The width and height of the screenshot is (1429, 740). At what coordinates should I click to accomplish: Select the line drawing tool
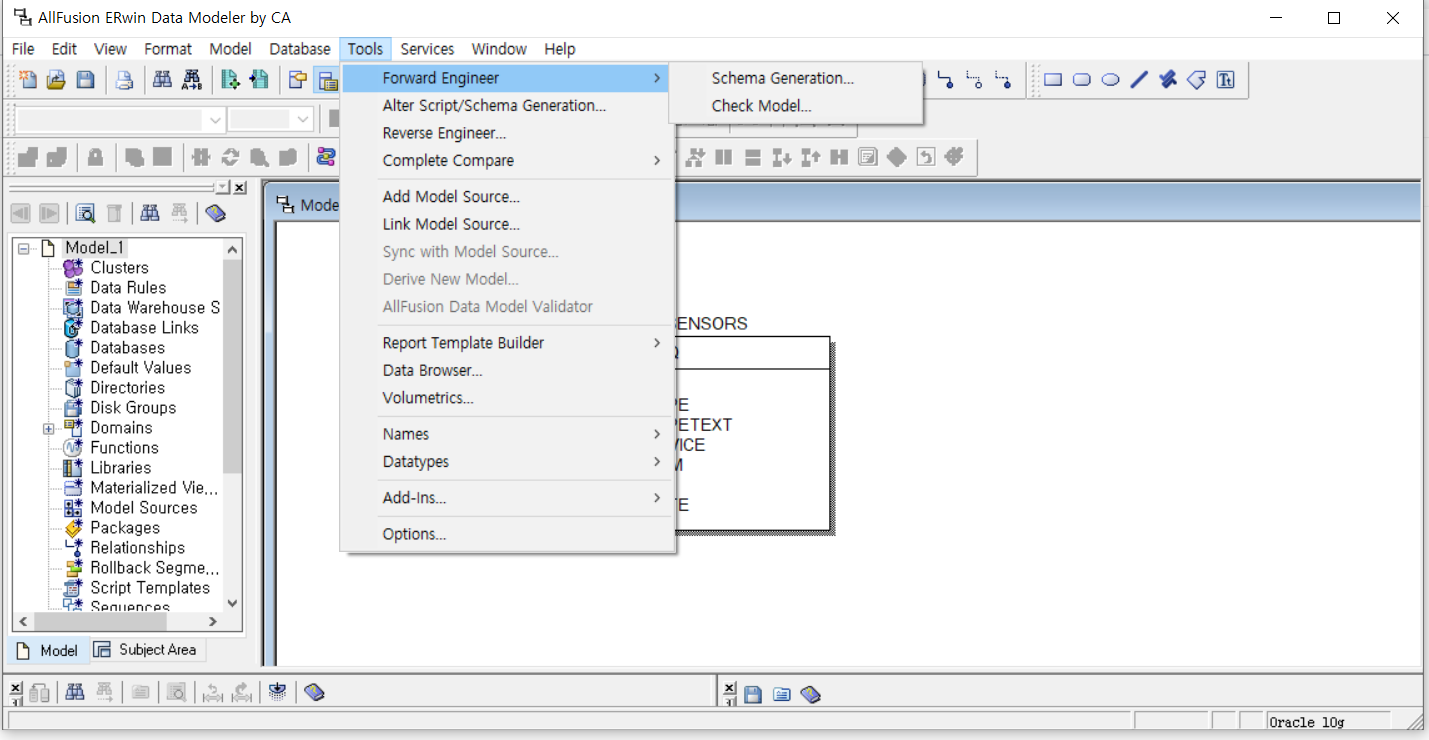pos(1139,80)
